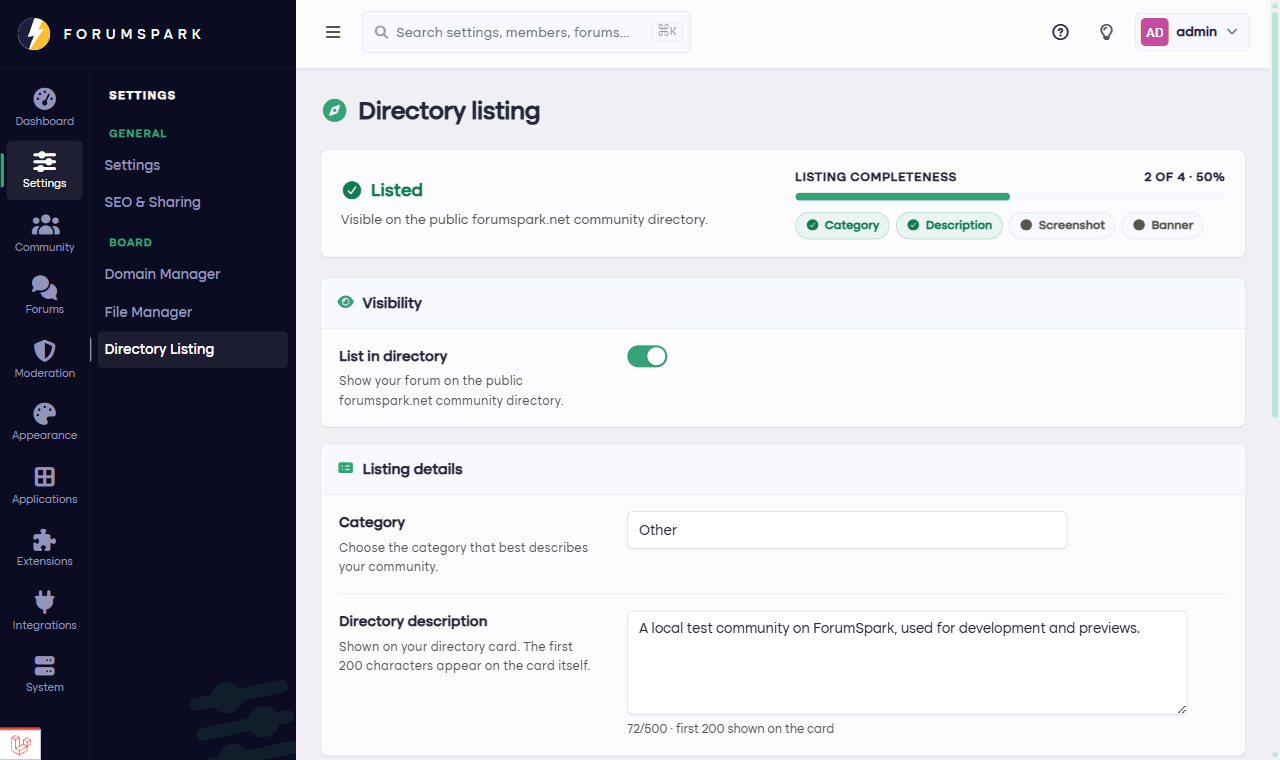Click the Listing details section heading
1280x760 pixels.
click(x=412, y=469)
